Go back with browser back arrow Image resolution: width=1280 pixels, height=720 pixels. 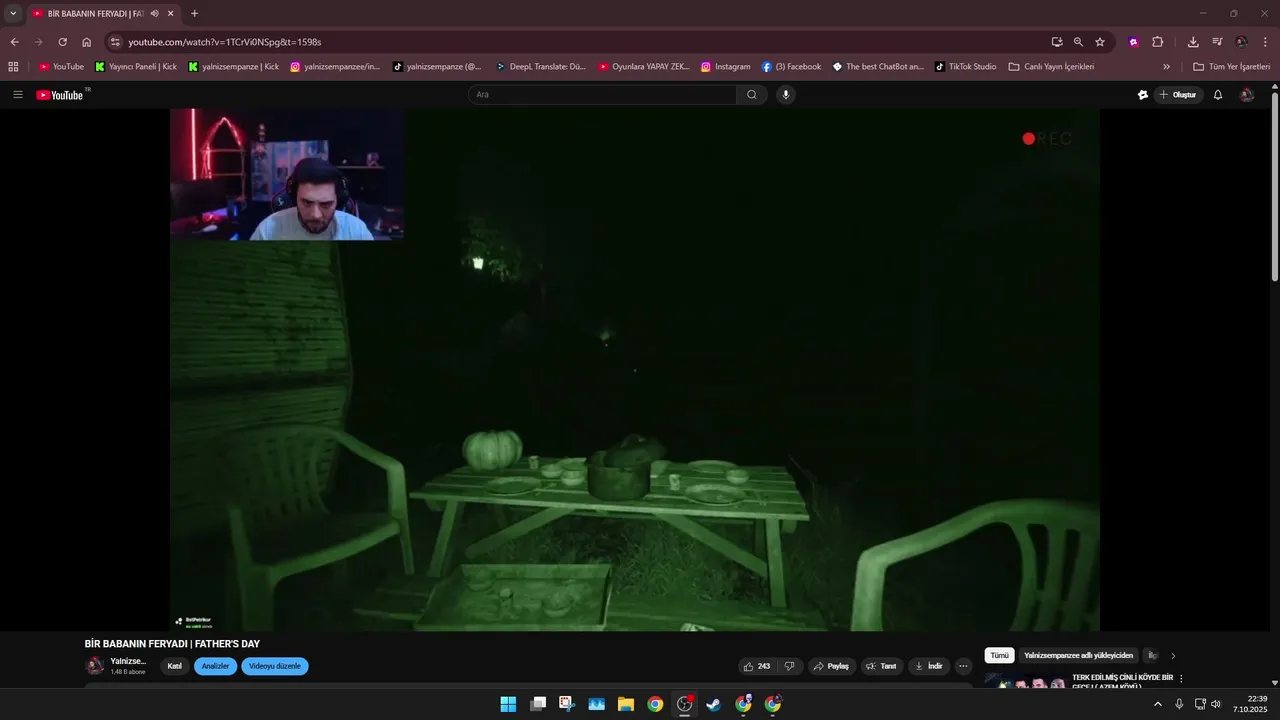pos(14,42)
